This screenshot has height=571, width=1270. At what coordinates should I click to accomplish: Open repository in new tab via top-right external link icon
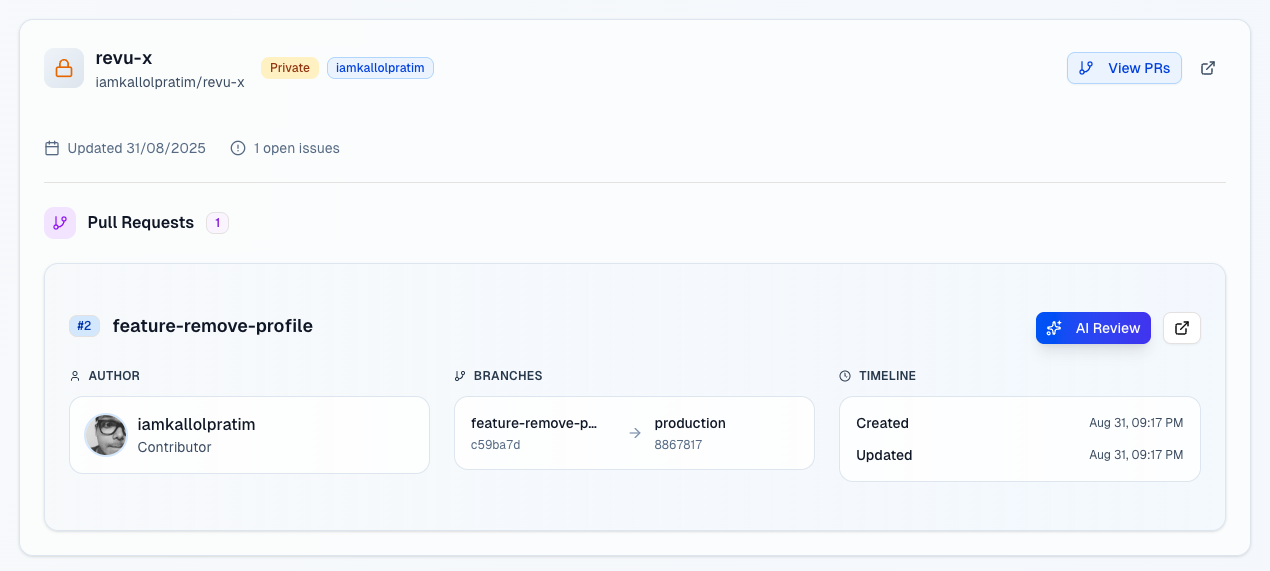click(1207, 68)
